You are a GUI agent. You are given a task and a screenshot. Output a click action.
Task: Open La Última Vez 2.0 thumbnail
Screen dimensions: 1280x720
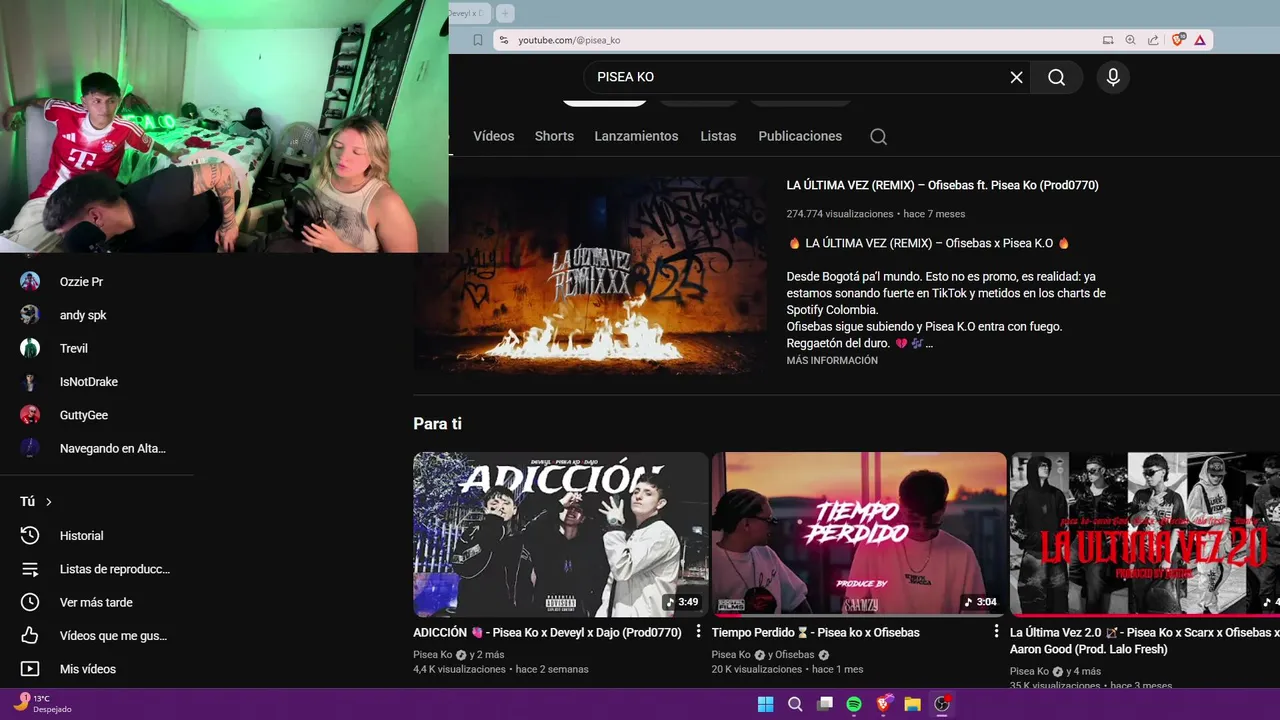tap(1145, 534)
